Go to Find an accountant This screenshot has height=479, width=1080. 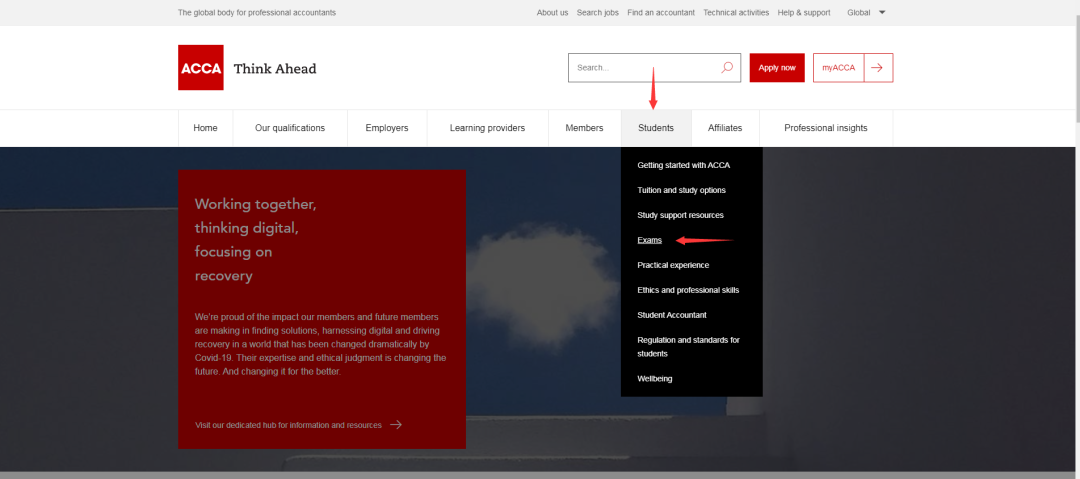(661, 12)
